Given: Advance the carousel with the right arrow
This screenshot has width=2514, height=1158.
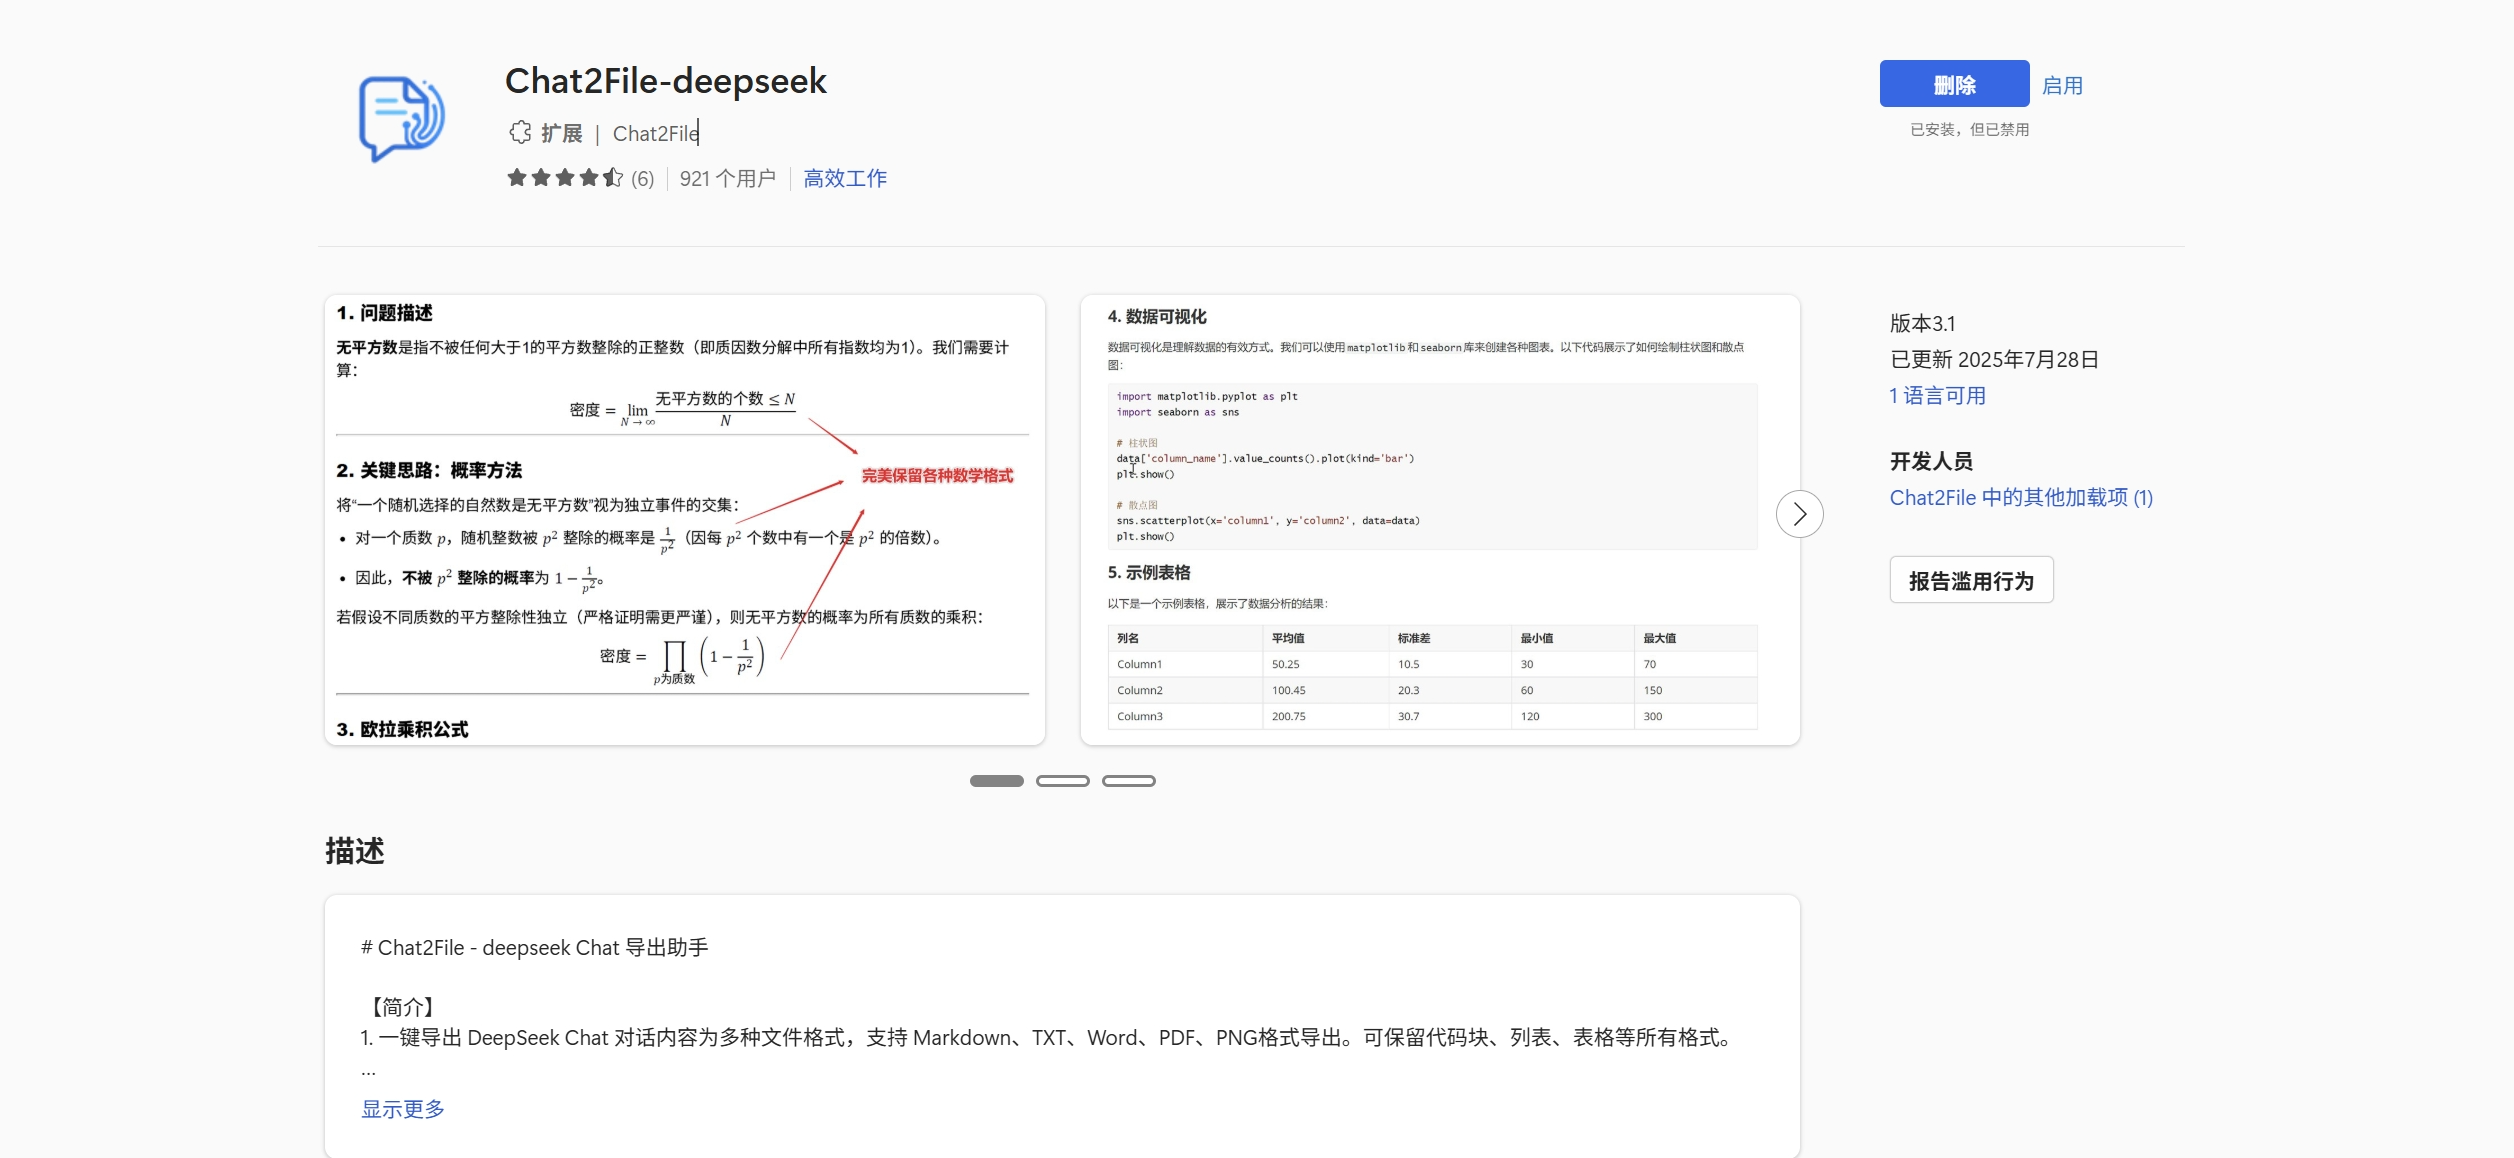Looking at the screenshot, I should [x=1799, y=514].
